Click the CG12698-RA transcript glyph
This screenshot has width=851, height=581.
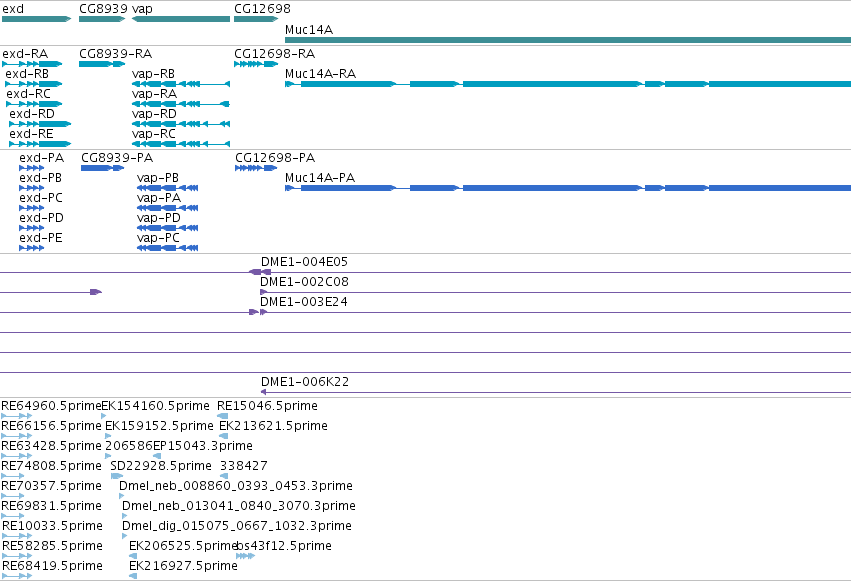pyautogui.click(x=256, y=64)
